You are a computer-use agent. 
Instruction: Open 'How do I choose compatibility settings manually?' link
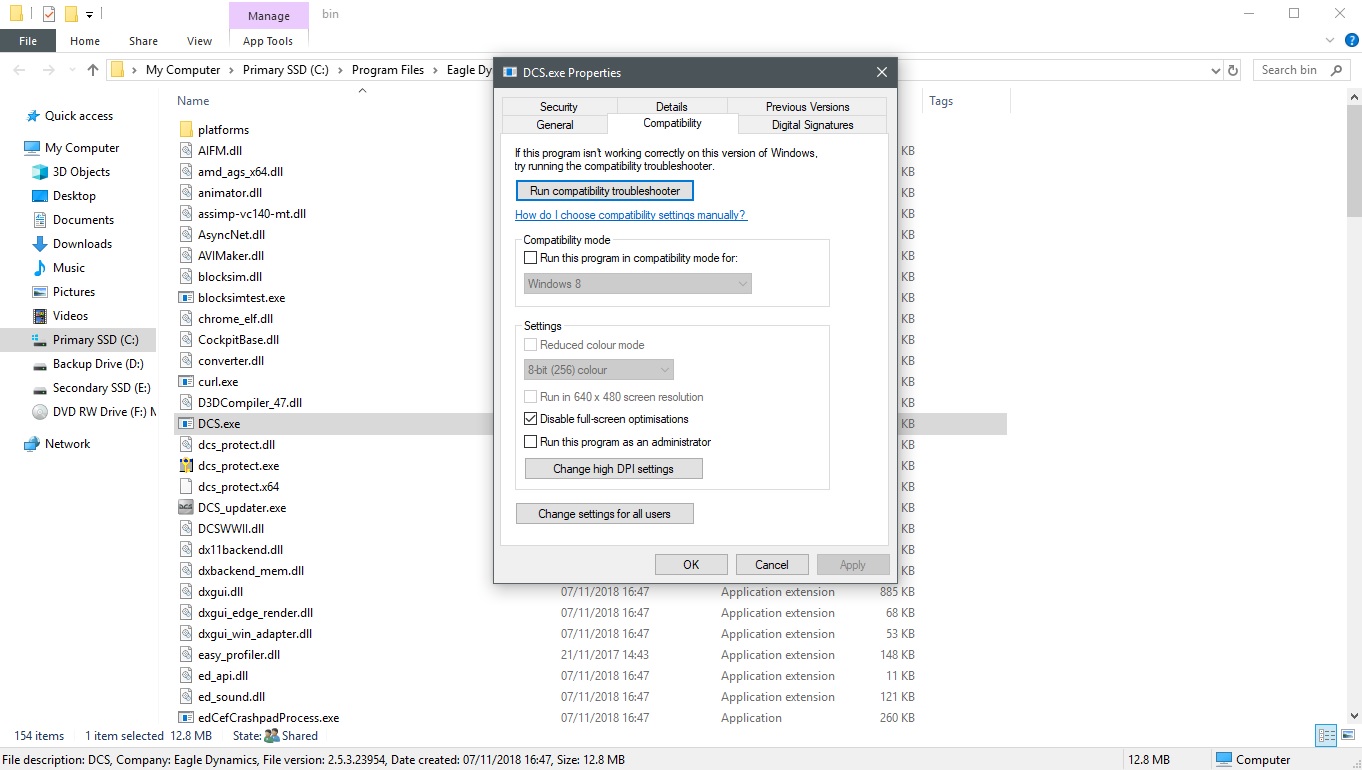coord(631,215)
